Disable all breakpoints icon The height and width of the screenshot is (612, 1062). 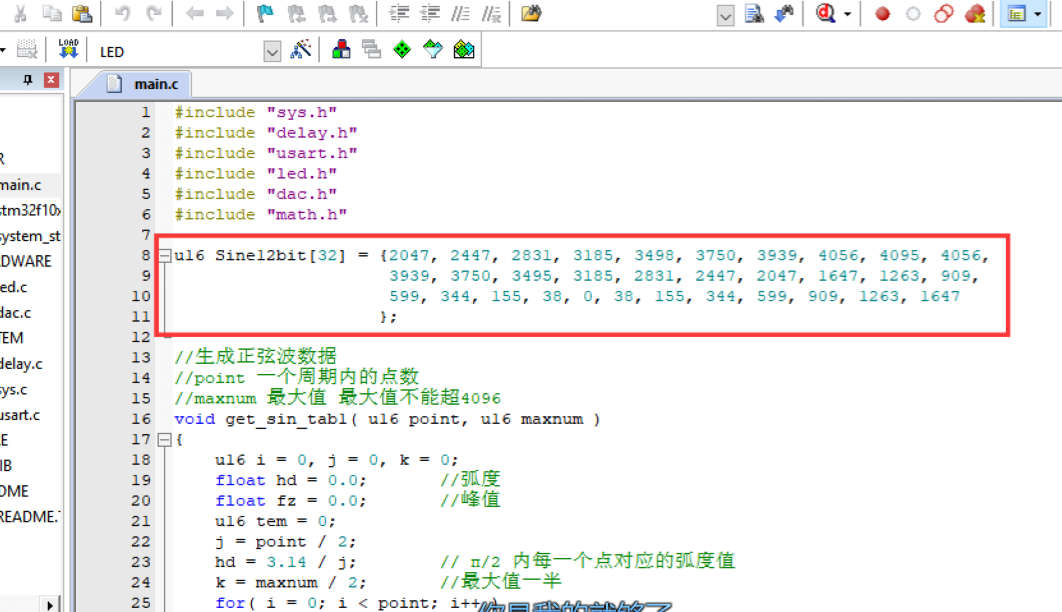943,14
